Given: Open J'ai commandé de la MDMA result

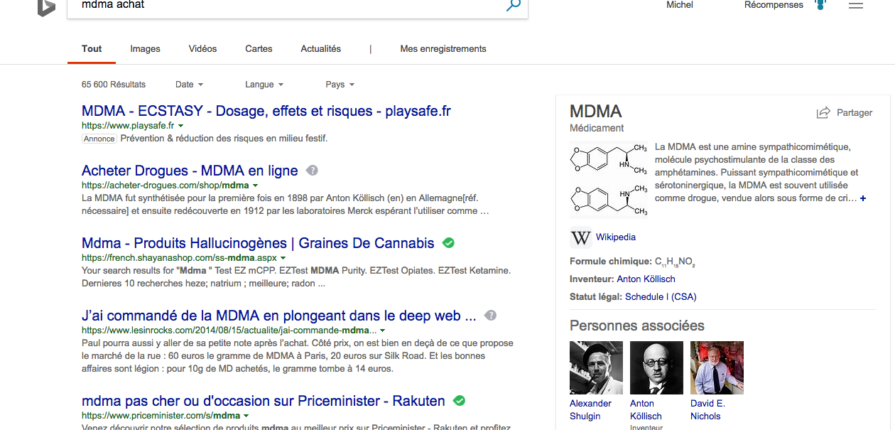Looking at the screenshot, I should [279, 315].
